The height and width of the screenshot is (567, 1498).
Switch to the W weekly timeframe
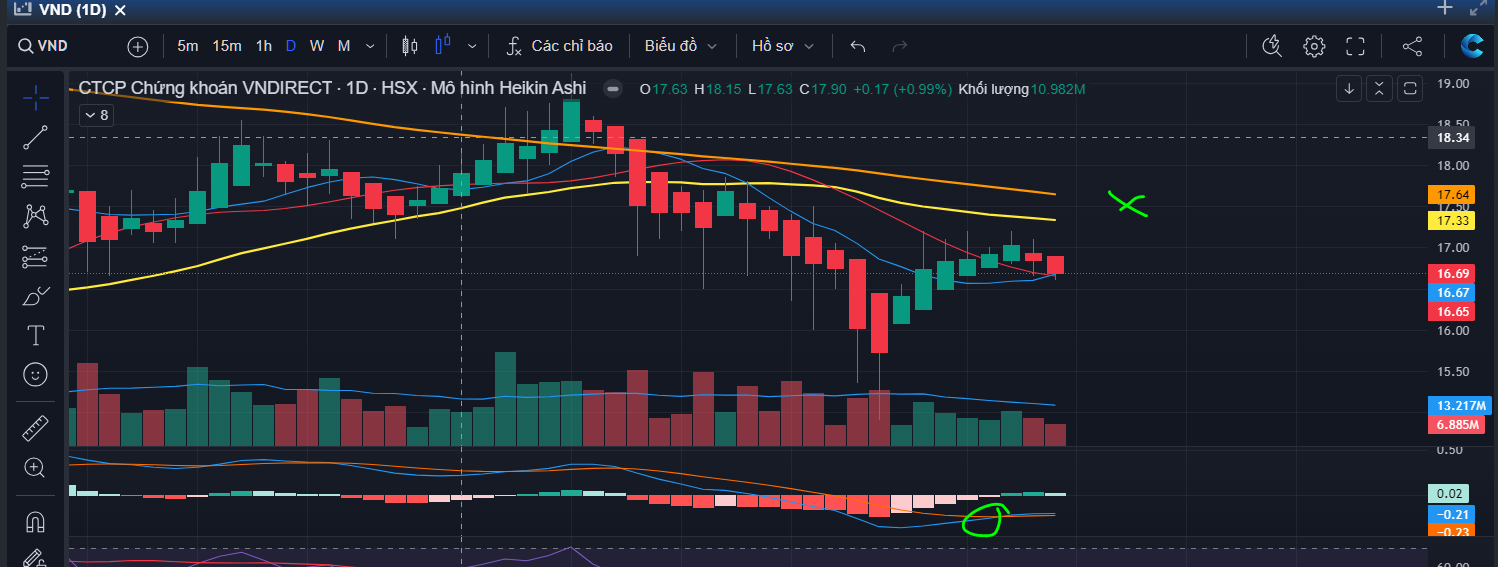click(x=316, y=46)
